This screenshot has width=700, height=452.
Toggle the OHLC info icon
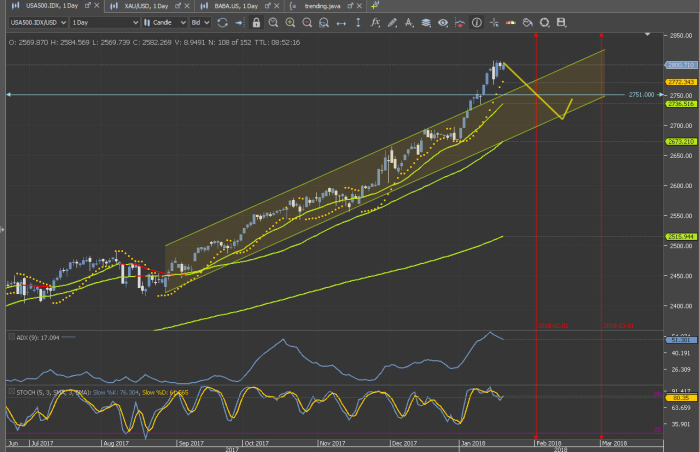(x=477, y=22)
